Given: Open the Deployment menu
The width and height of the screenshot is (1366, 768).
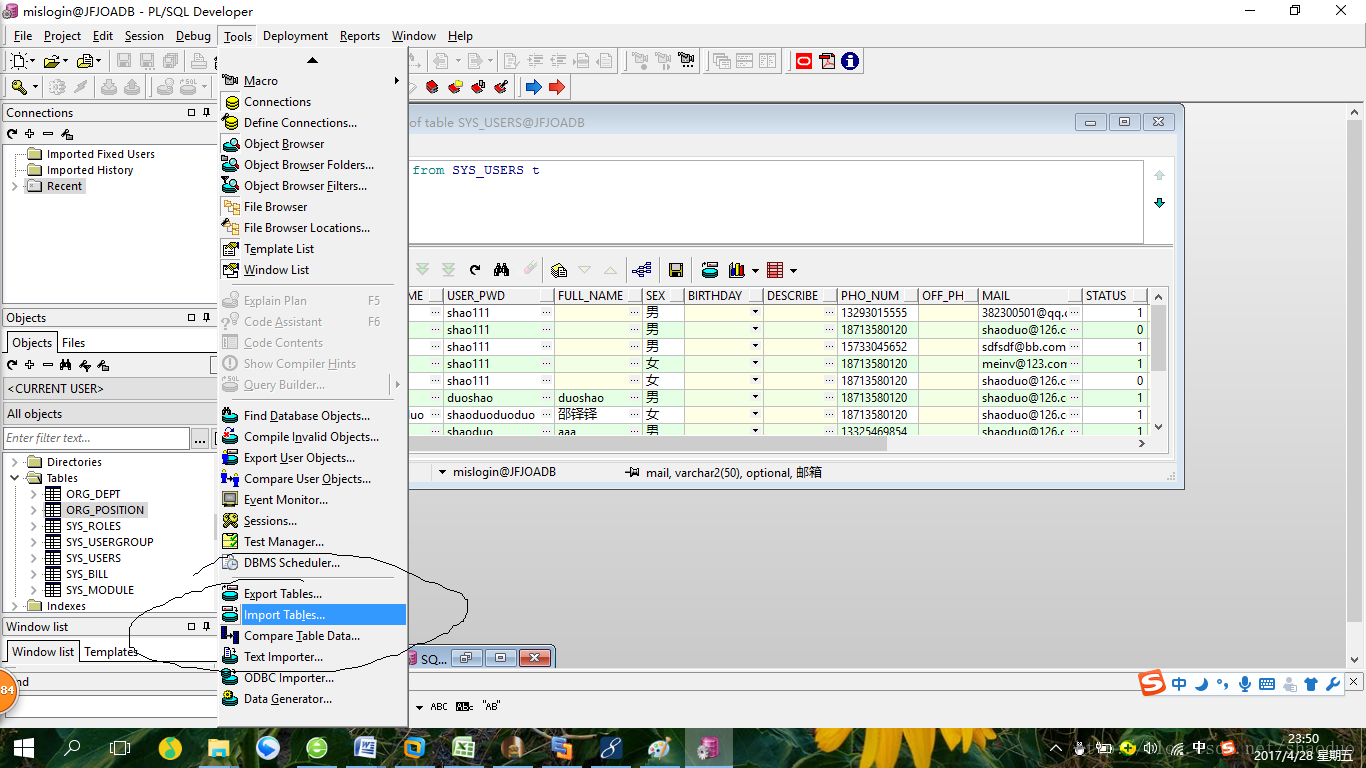Looking at the screenshot, I should pyautogui.click(x=296, y=36).
